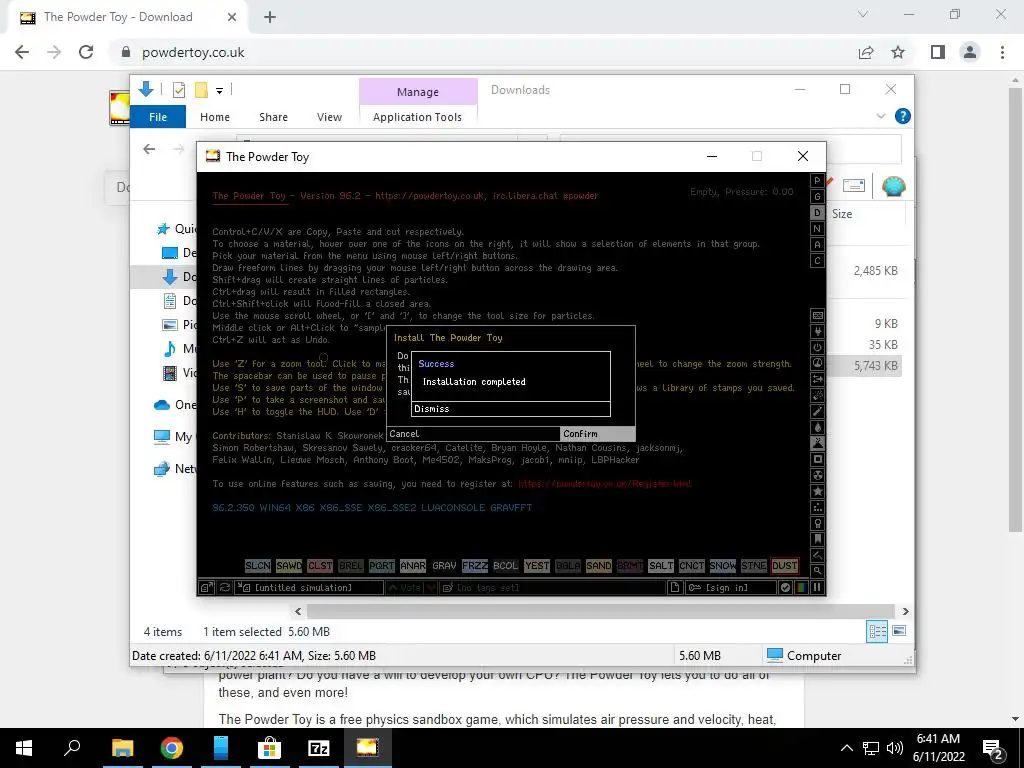The height and width of the screenshot is (768, 1024).
Task: Click Downloads arrow icon in Explorer sidebar
Action: point(170,277)
